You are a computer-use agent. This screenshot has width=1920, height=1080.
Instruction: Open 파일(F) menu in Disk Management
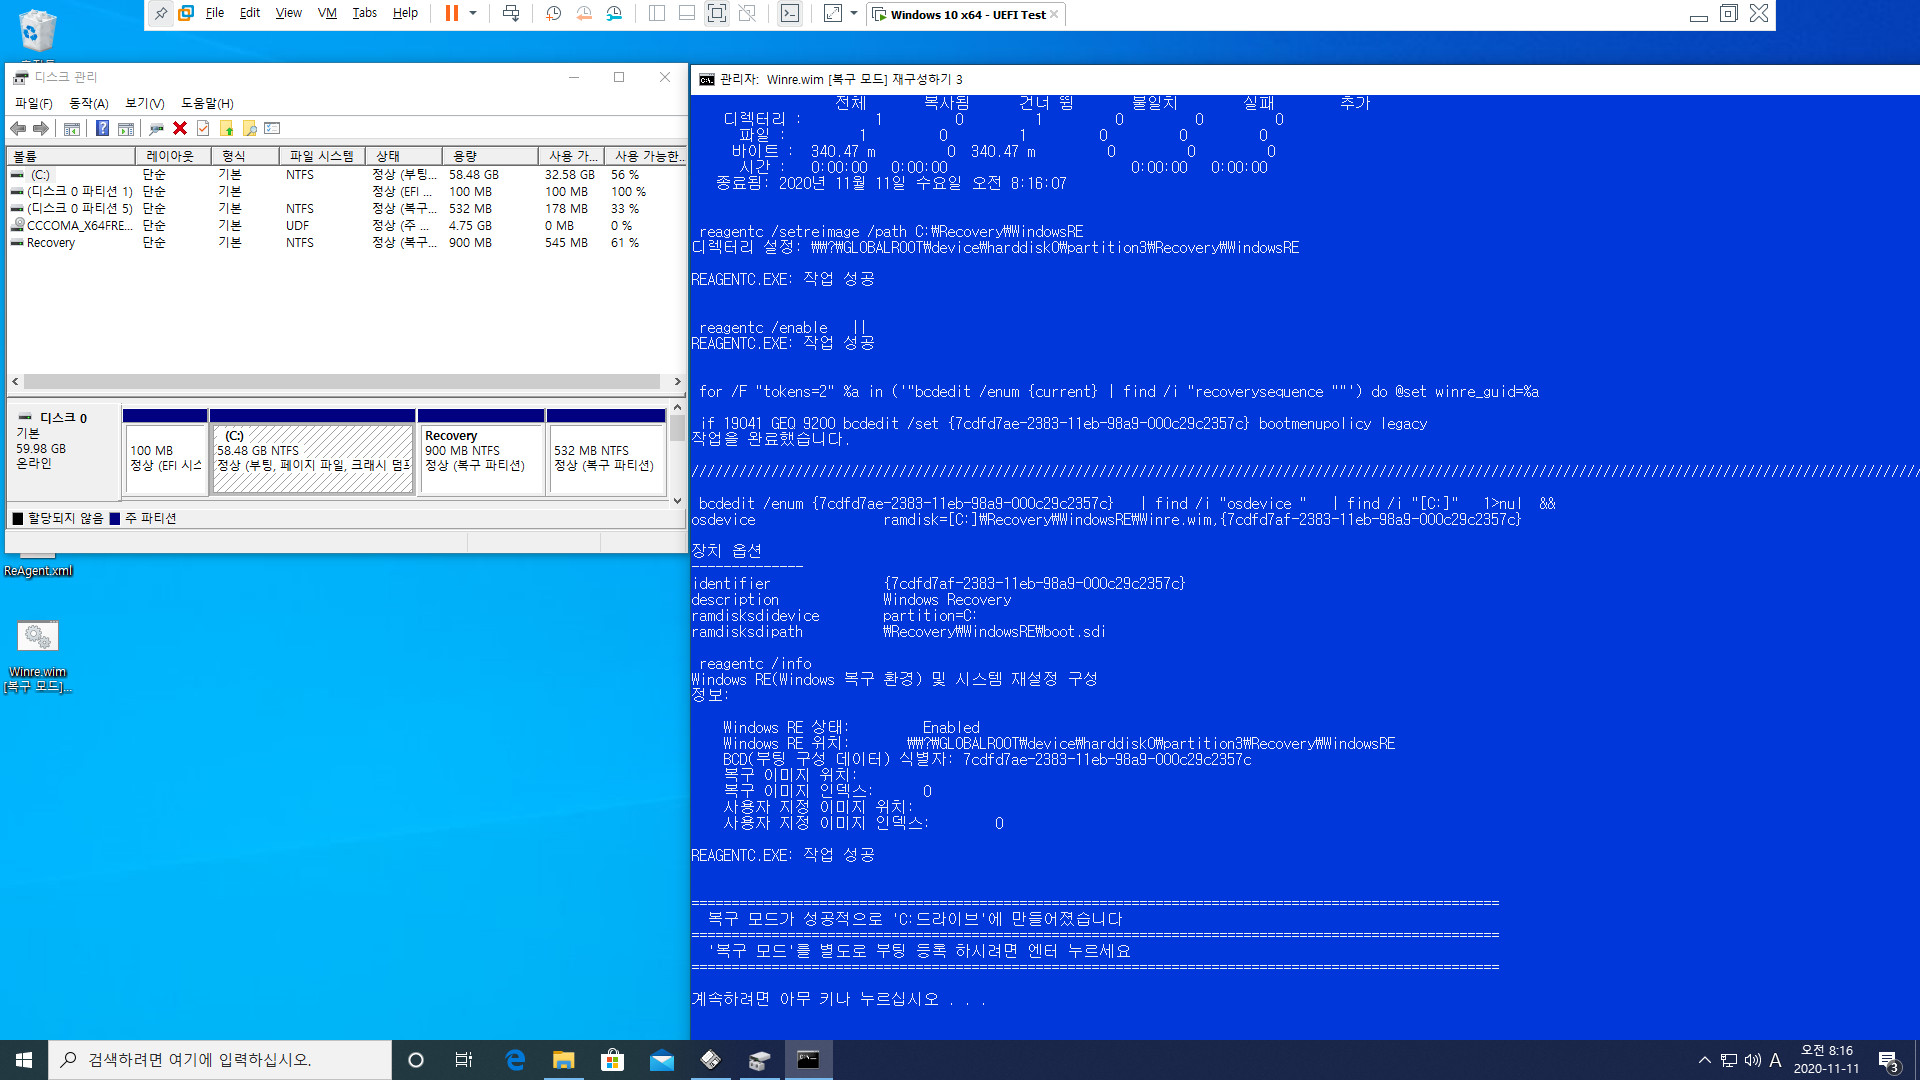[34, 103]
